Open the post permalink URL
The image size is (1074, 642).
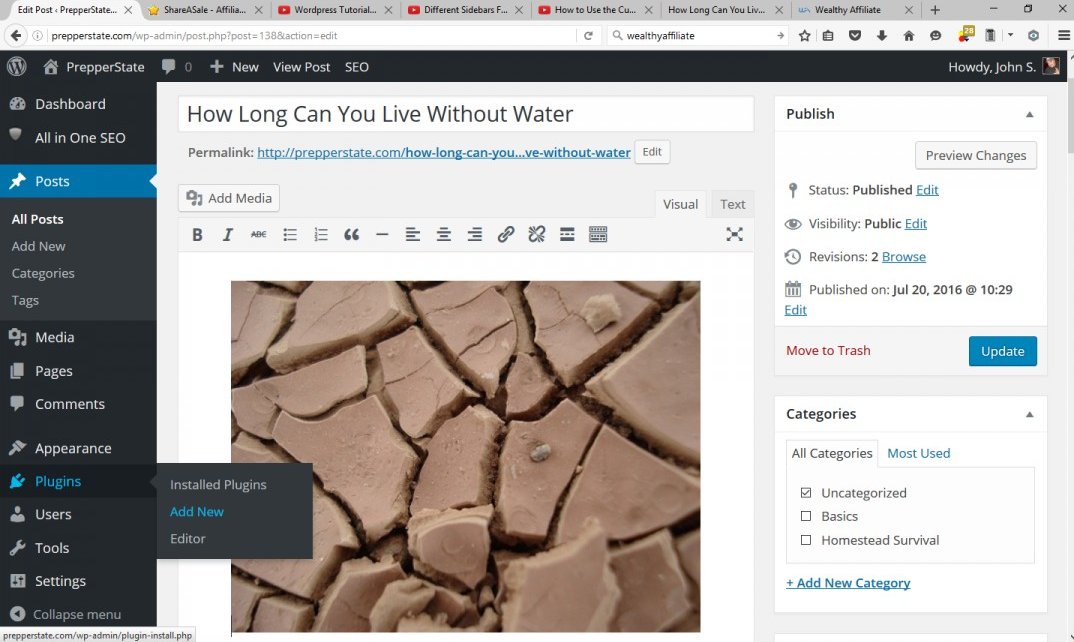444,152
